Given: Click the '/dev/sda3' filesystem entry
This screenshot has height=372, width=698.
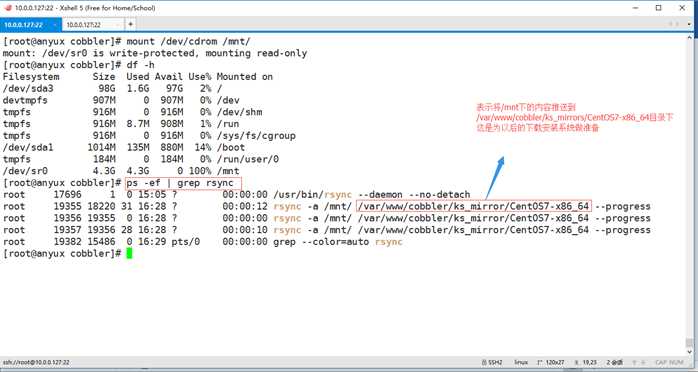Looking at the screenshot, I should (28, 89).
